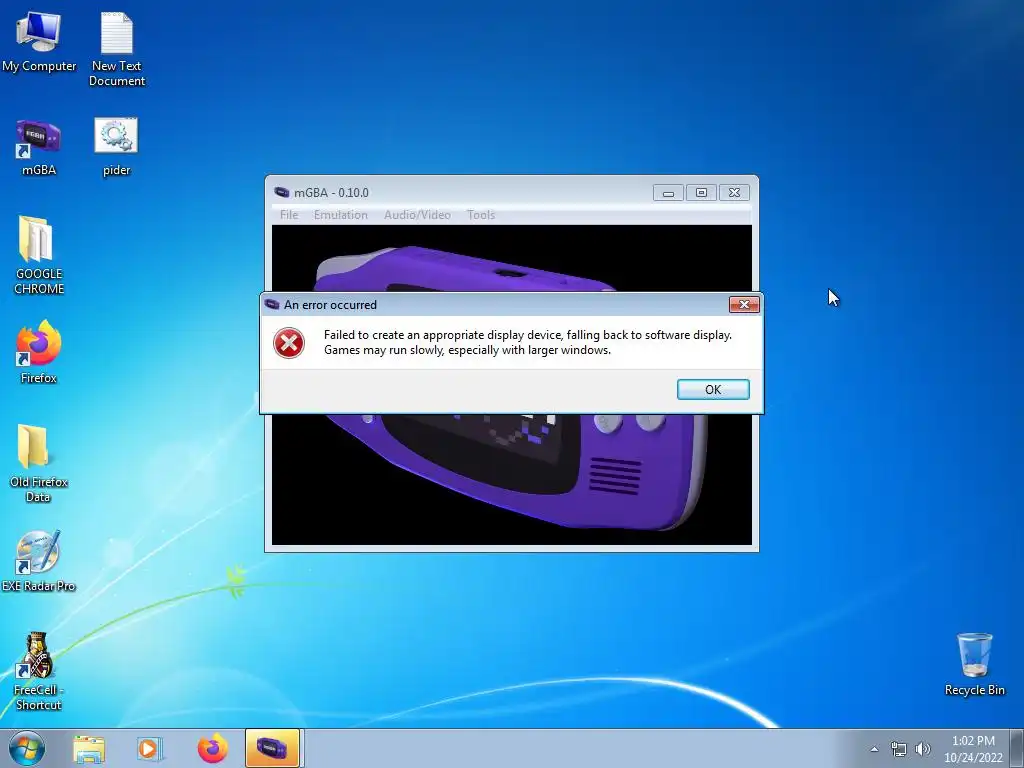
Task: Select the Recycle Bin icon
Action: pos(974,664)
